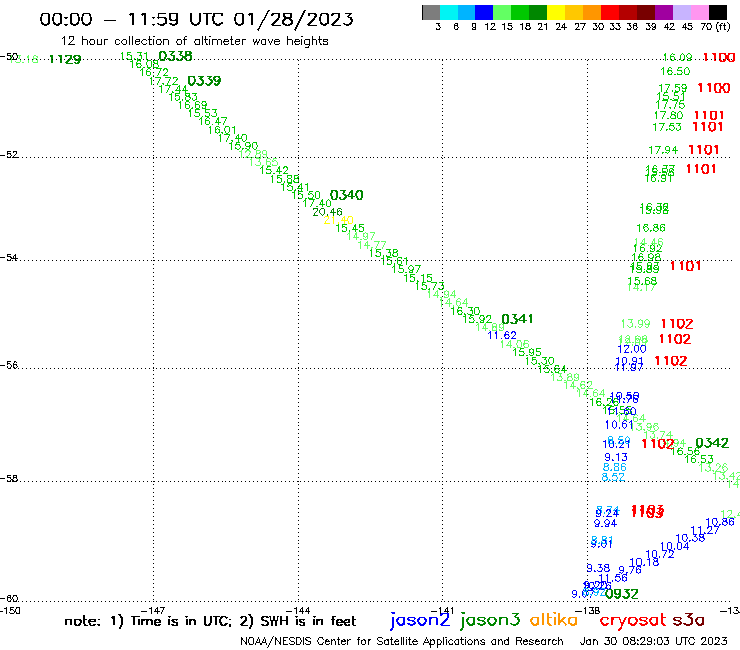The height and width of the screenshot is (650, 740).
Task: Click the '15.95' wave height value
Action: (527, 352)
